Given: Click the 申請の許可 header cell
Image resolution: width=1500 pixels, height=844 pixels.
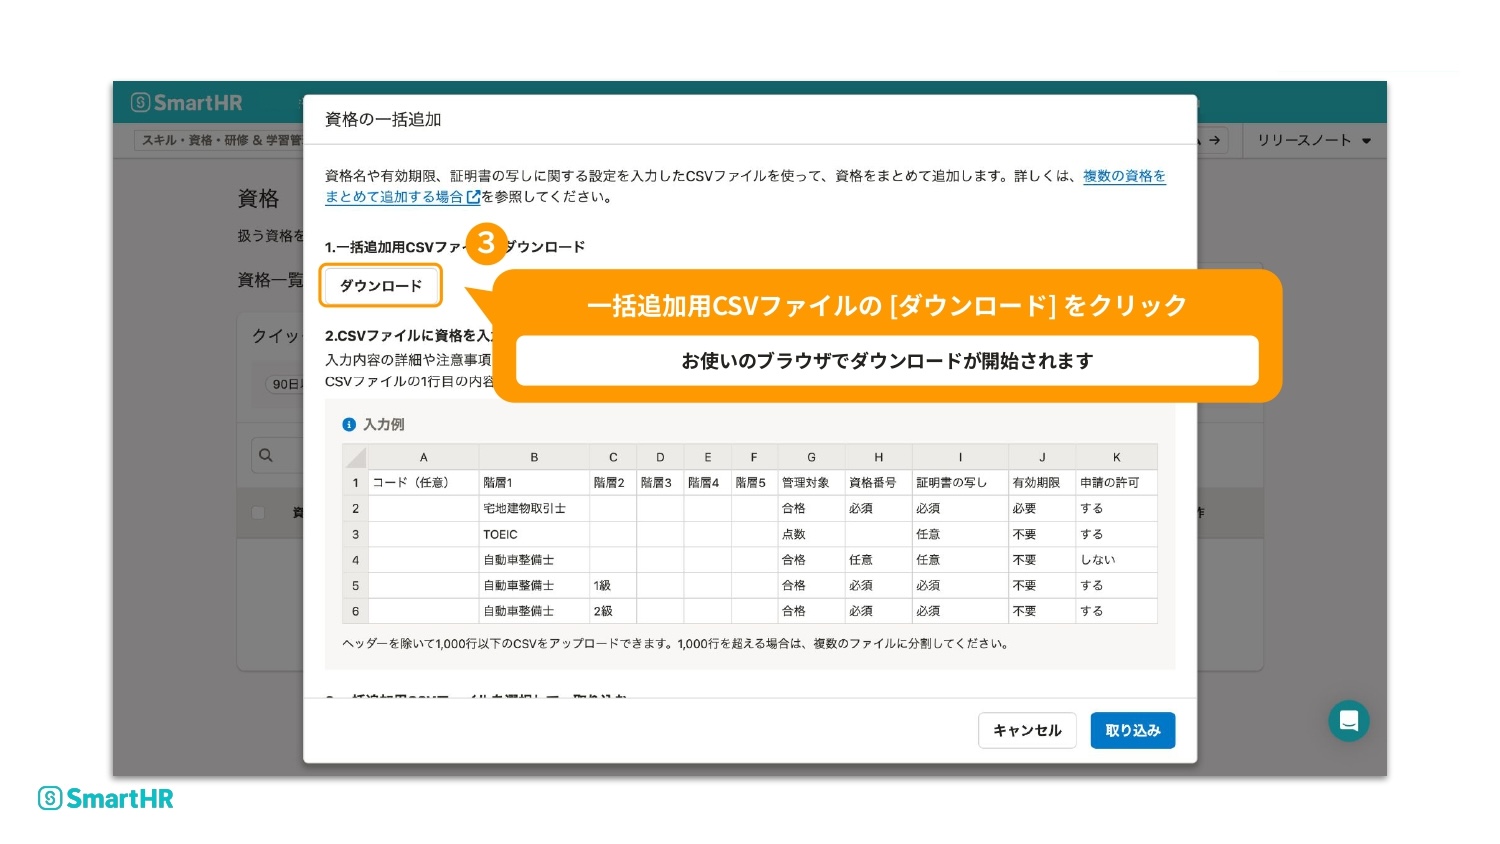Looking at the screenshot, I should coord(1116,483).
